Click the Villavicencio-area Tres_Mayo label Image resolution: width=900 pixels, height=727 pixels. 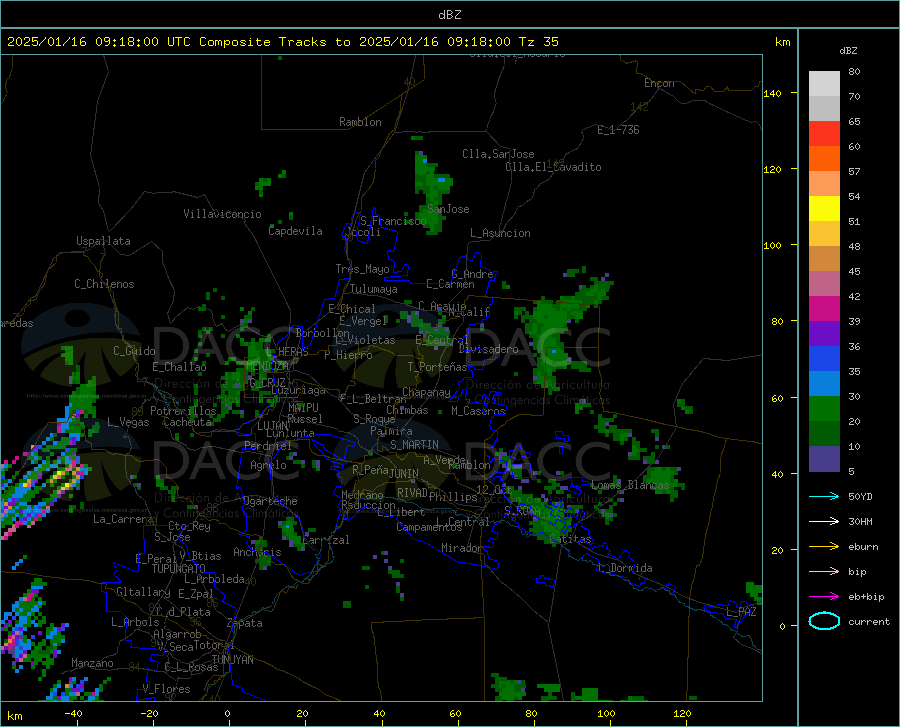click(x=362, y=269)
